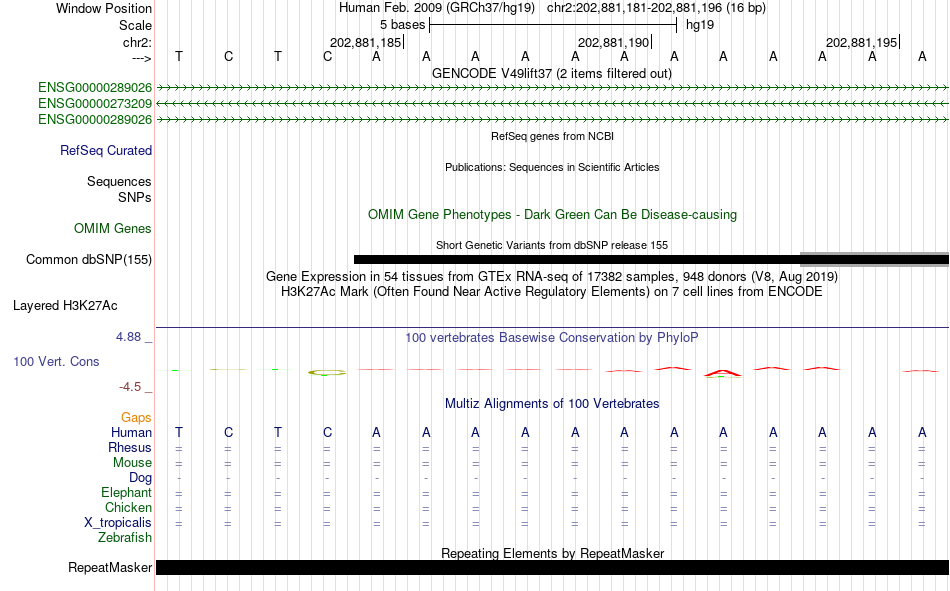Click the H3K27Ac Mark ENCODE track title
This screenshot has height=591, width=950.
(x=552, y=292)
